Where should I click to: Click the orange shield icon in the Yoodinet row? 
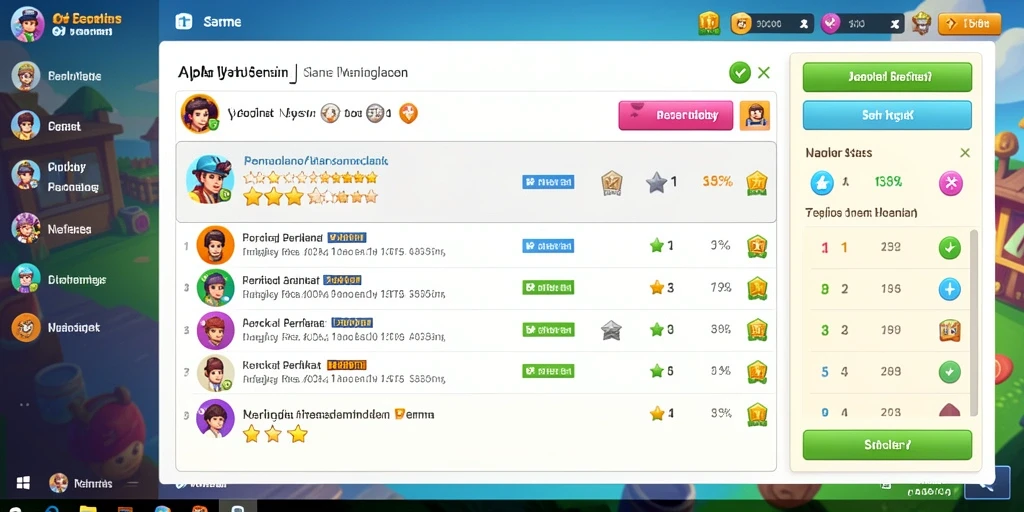point(408,114)
